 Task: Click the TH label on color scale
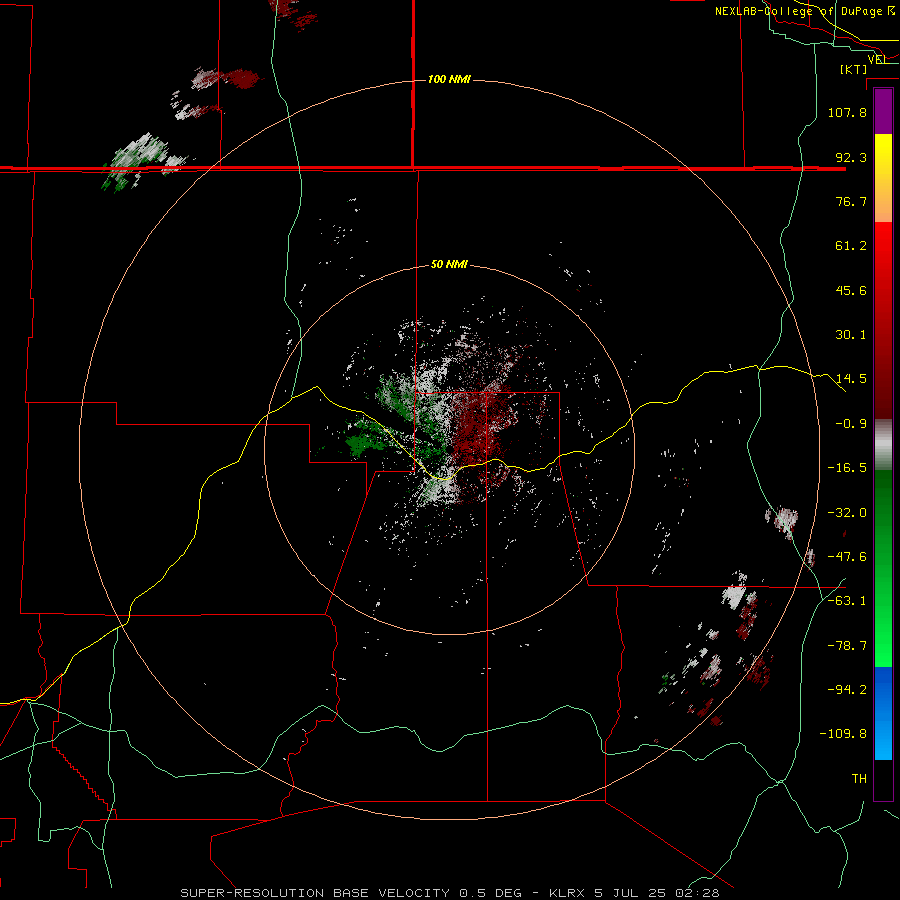(859, 779)
